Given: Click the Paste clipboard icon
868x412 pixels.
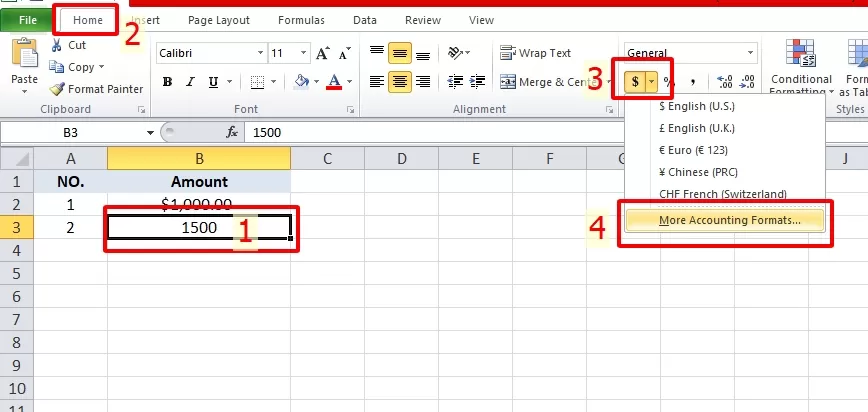Looking at the screenshot, I should pyautogui.click(x=24, y=53).
